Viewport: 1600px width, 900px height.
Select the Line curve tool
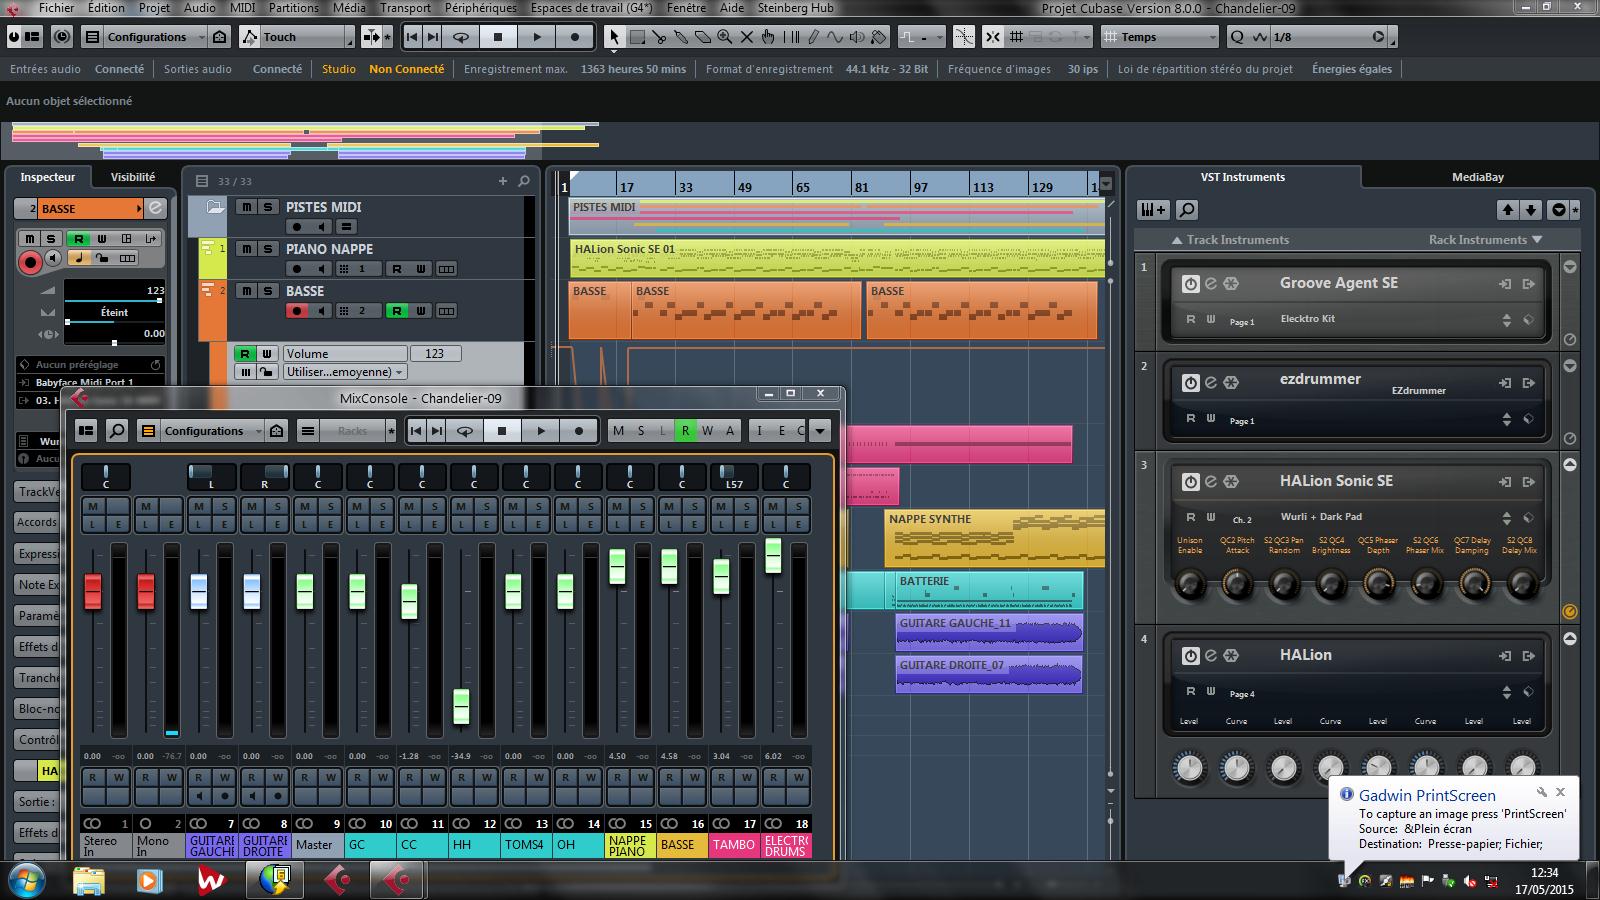(x=835, y=37)
